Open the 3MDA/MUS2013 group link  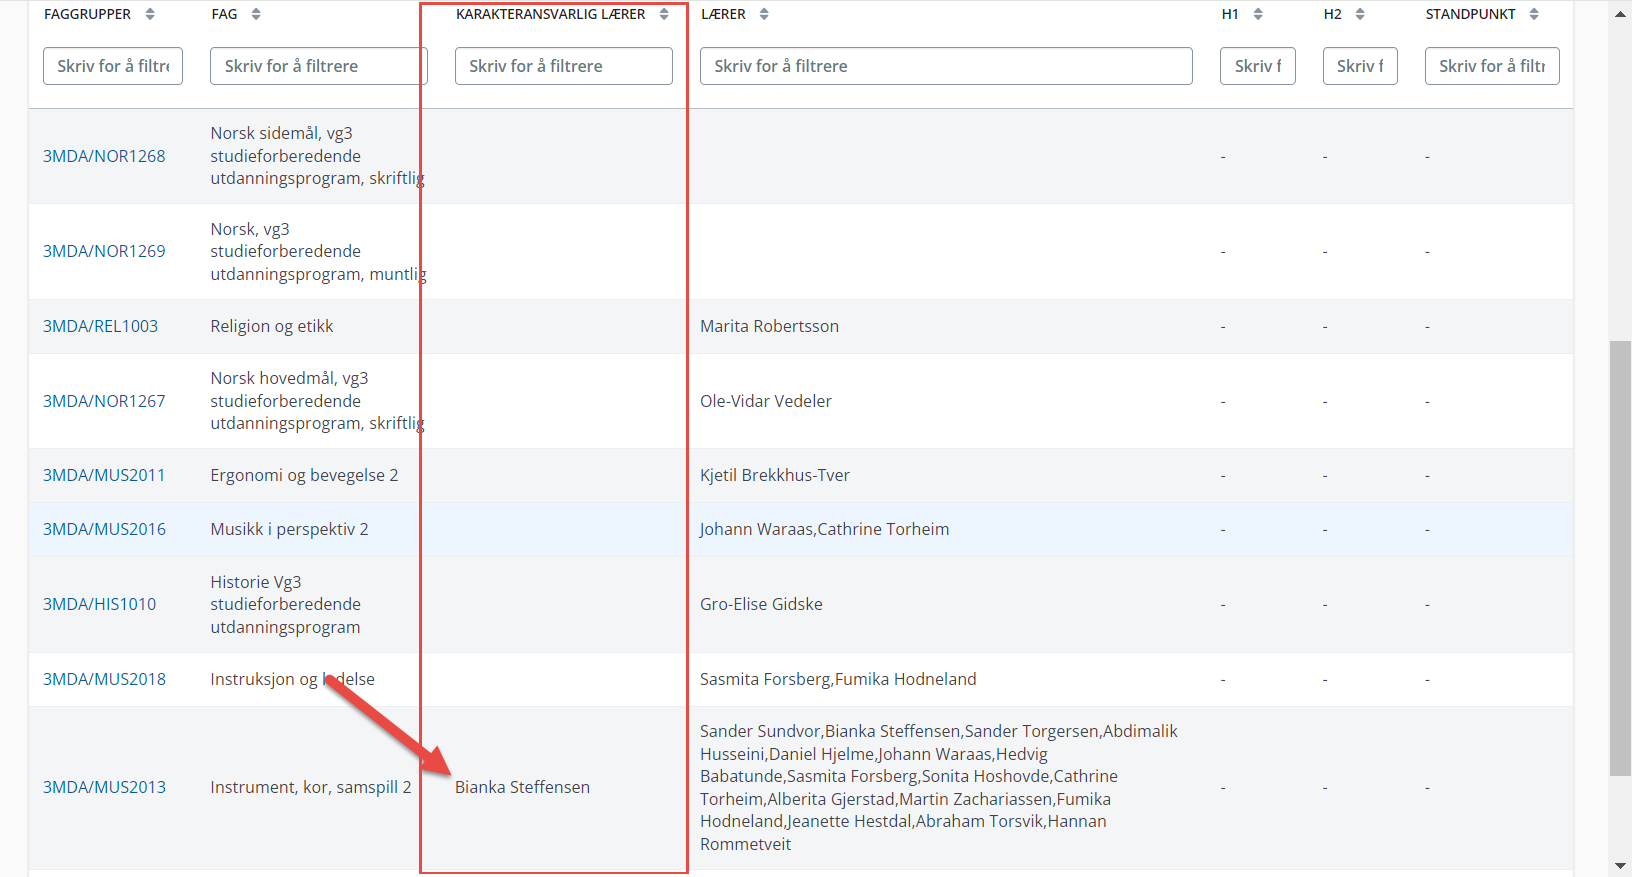click(104, 787)
